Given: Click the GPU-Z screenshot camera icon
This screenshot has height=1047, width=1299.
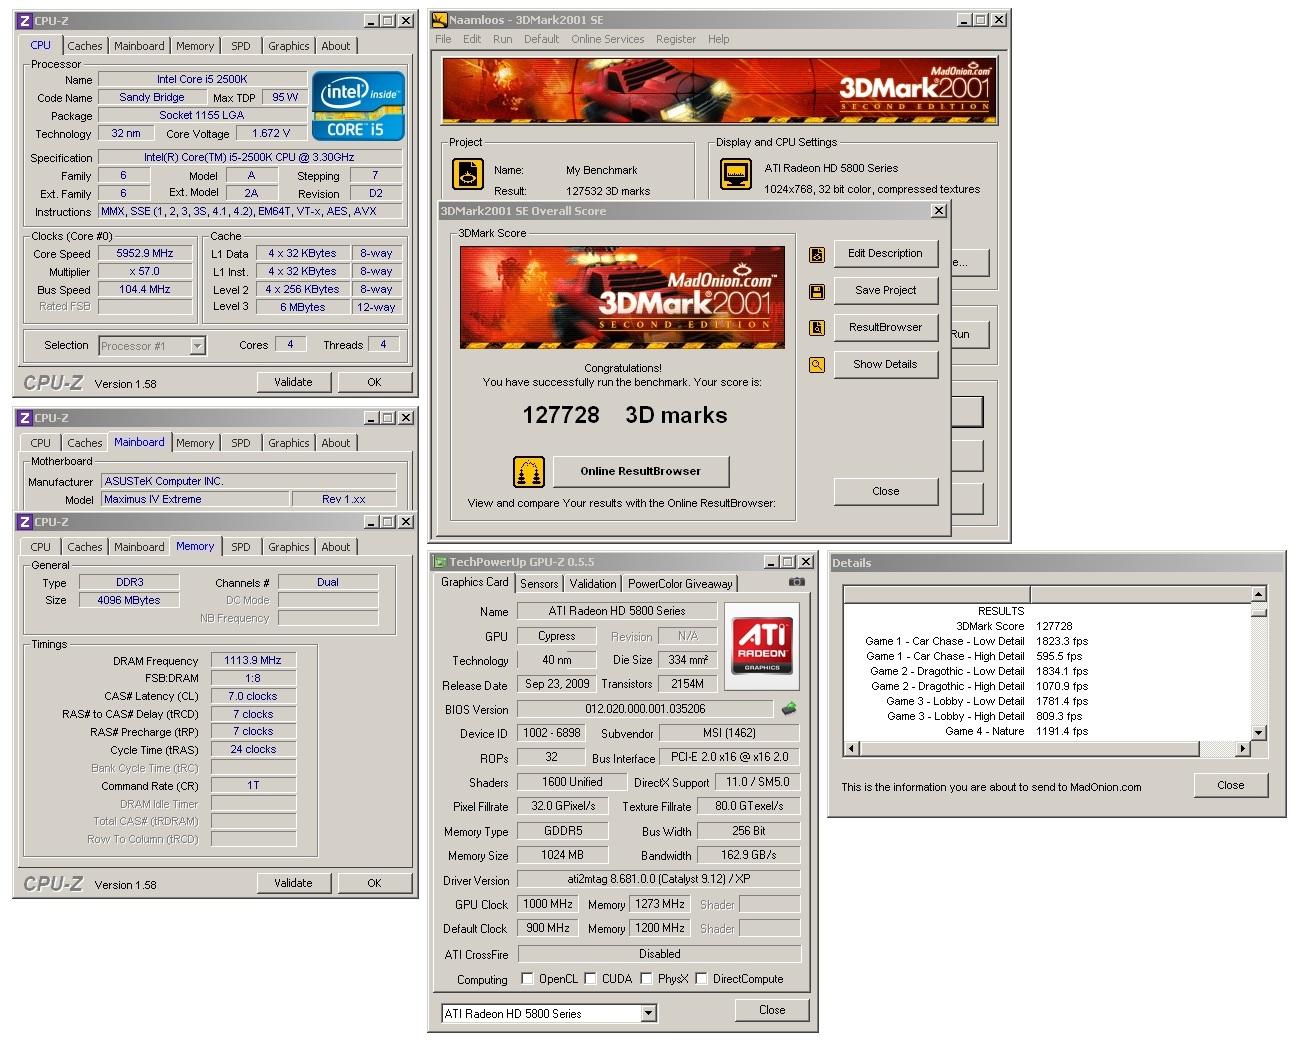Looking at the screenshot, I should 796,582.
